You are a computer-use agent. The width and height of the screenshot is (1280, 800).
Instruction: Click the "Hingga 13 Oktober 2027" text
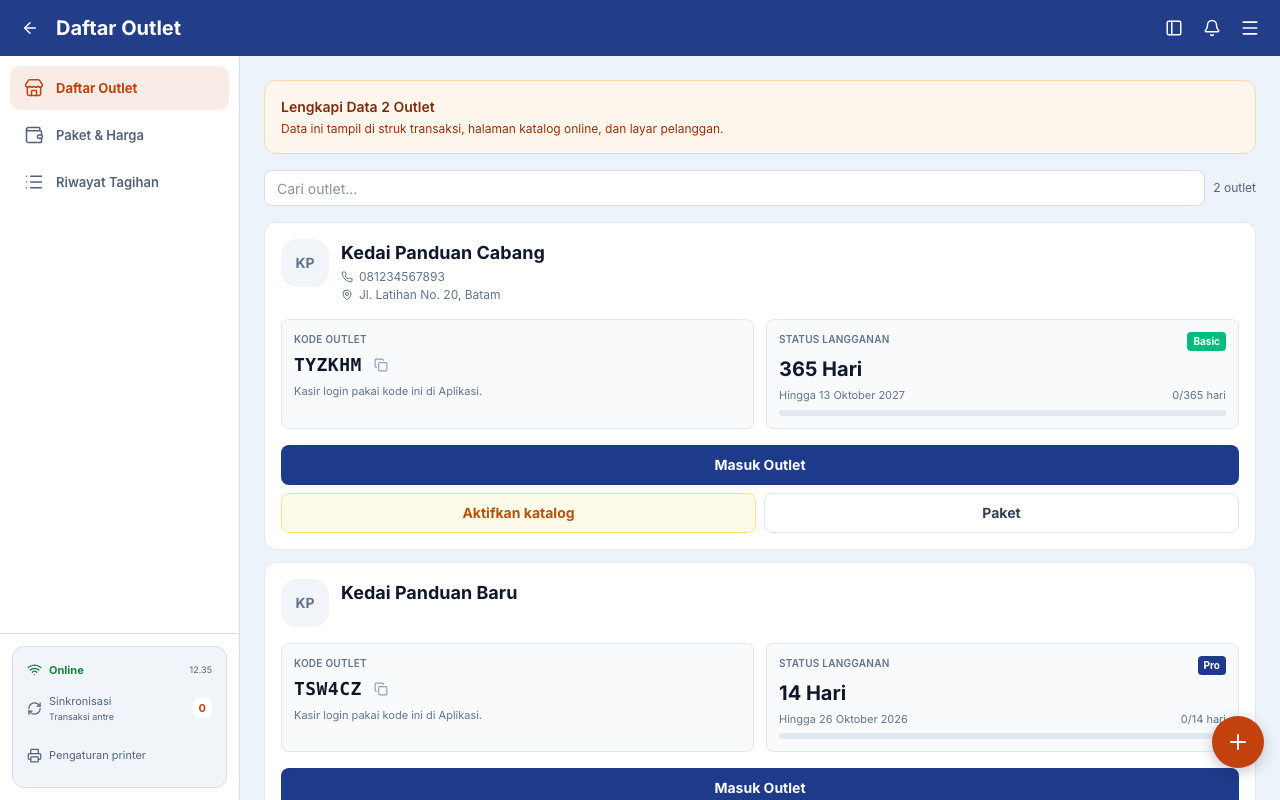click(842, 395)
